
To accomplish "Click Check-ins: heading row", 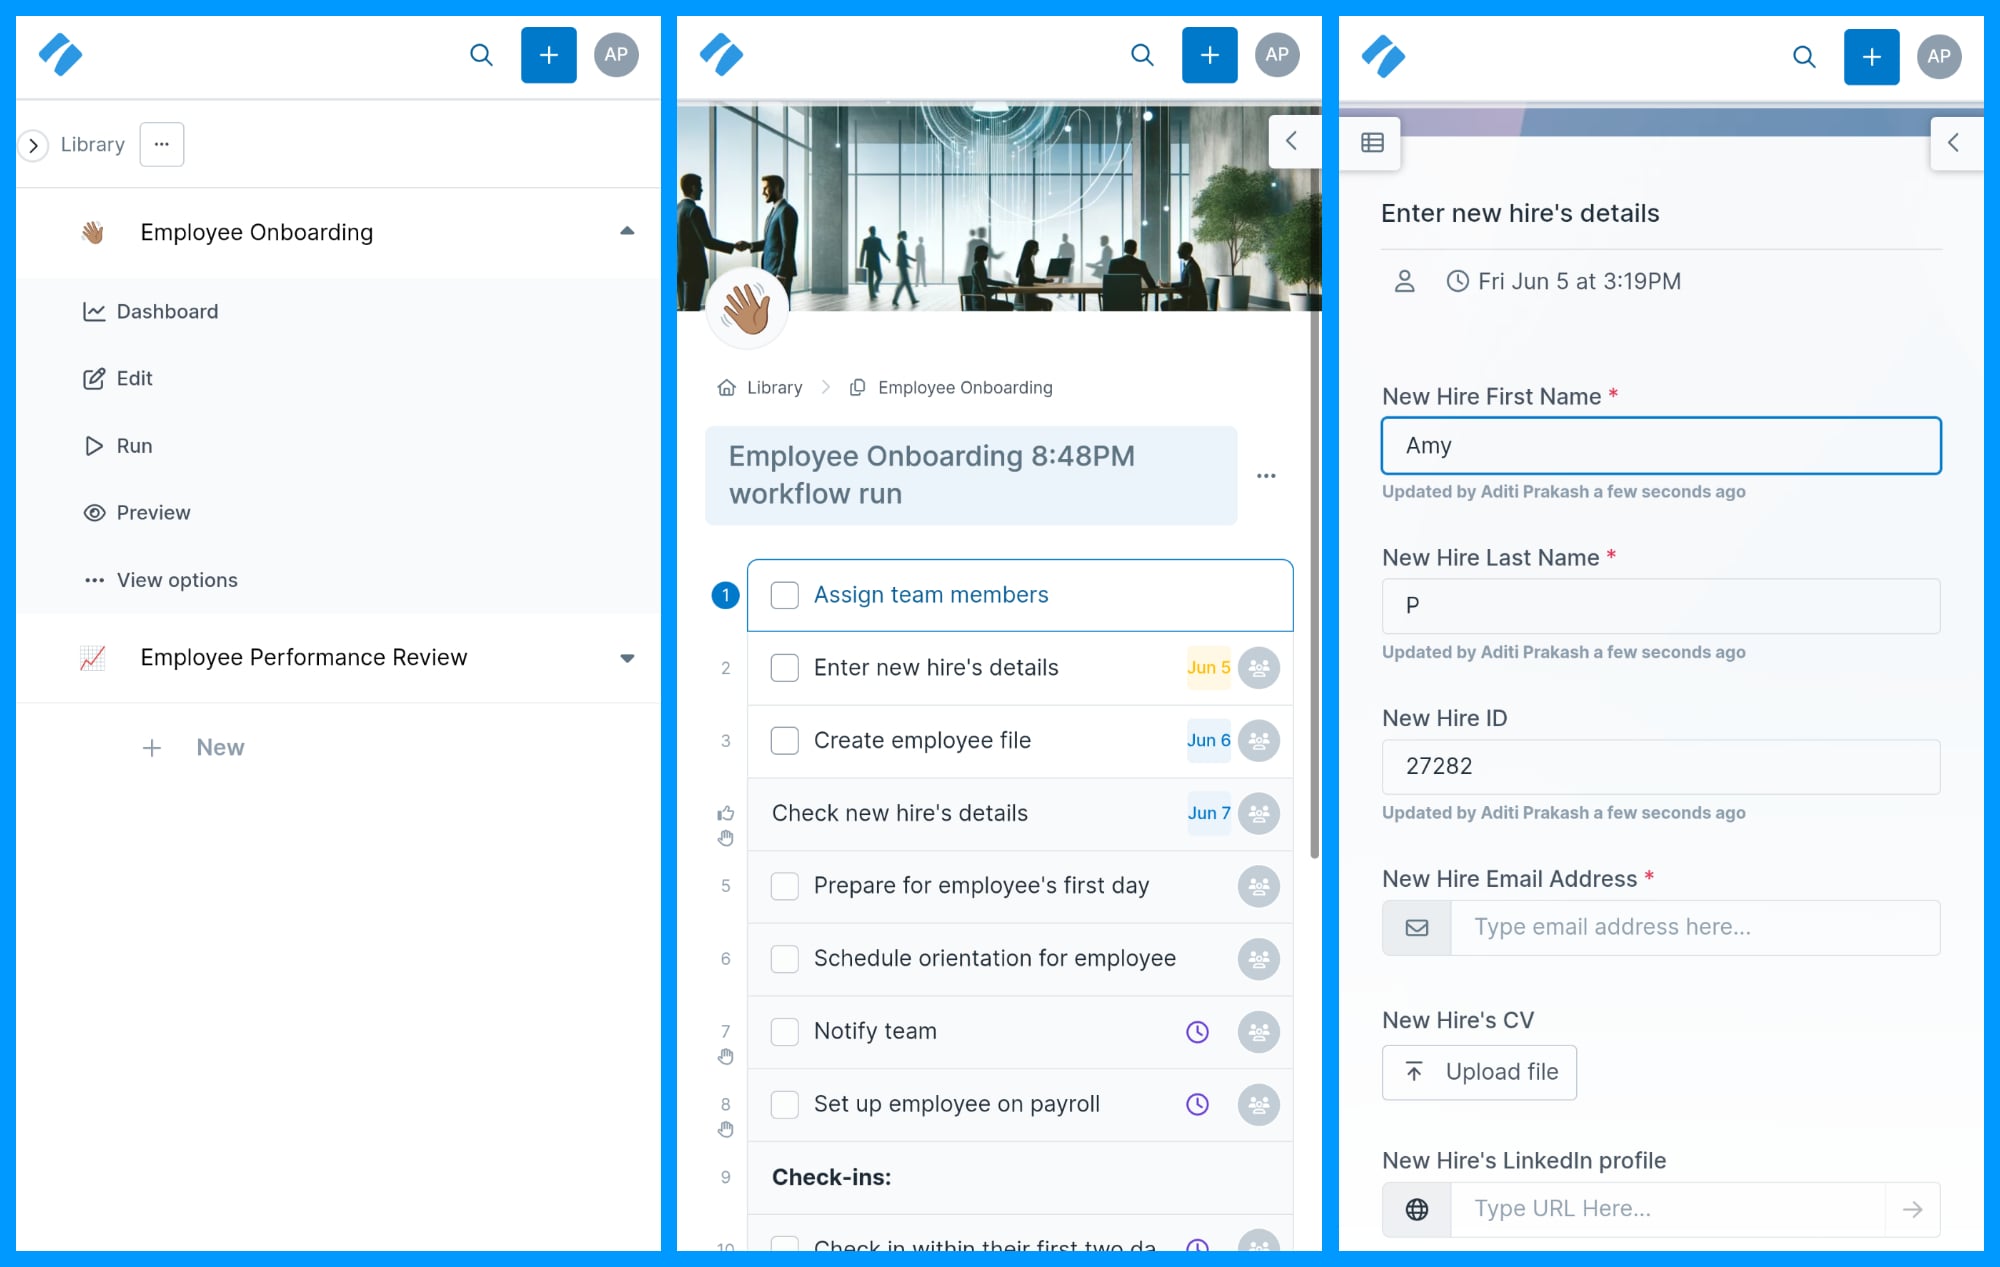I will (1020, 1178).
